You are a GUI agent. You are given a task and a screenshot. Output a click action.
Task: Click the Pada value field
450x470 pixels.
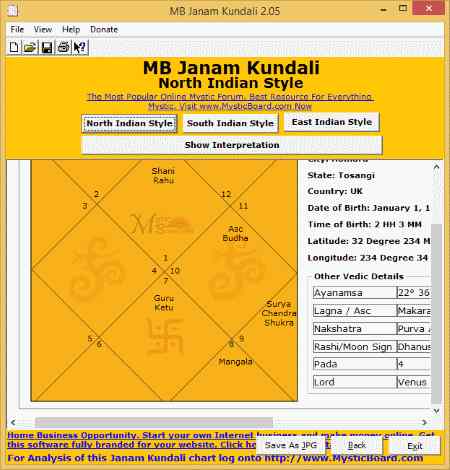click(414, 364)
